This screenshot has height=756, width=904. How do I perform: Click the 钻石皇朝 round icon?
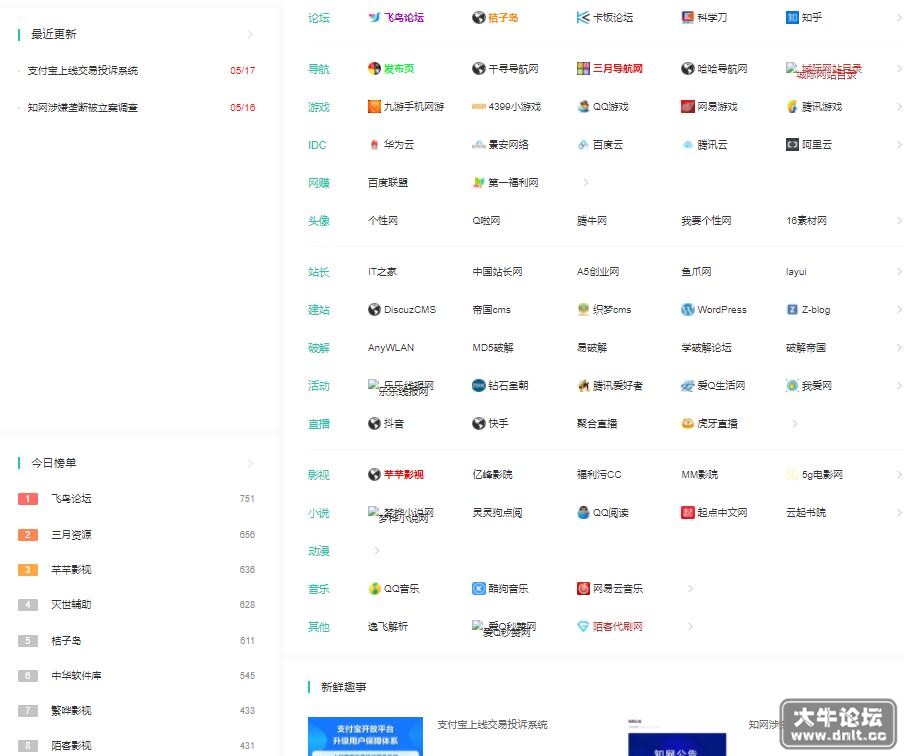[479, 386]
